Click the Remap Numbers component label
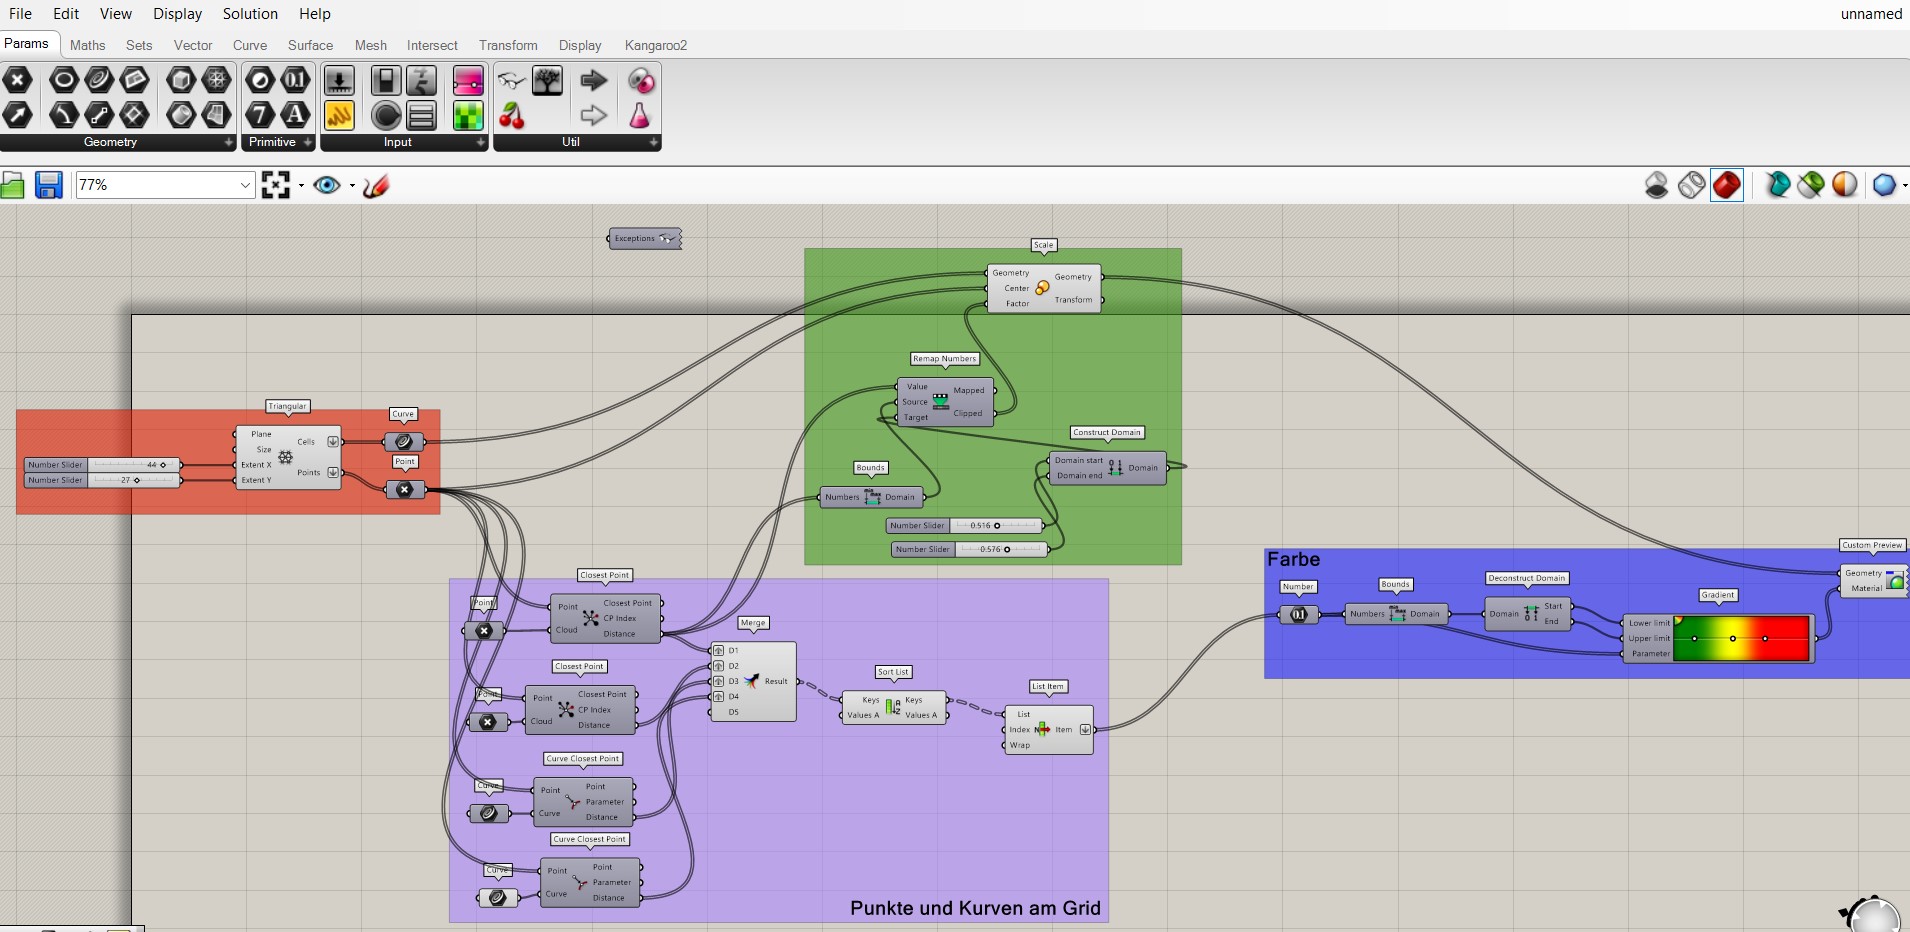 pos(944,359)
